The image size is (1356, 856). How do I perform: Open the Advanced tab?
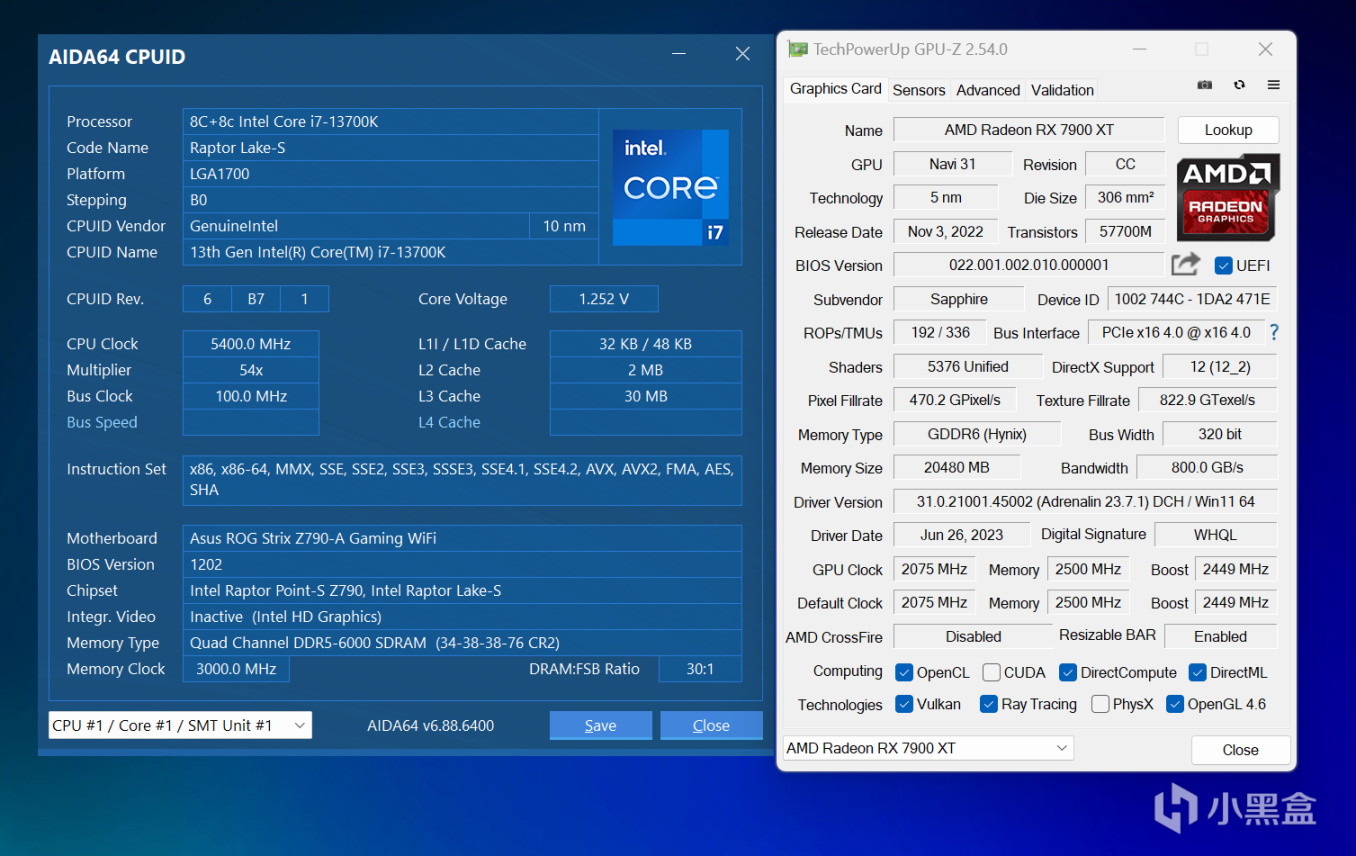[x=987, y=90]
